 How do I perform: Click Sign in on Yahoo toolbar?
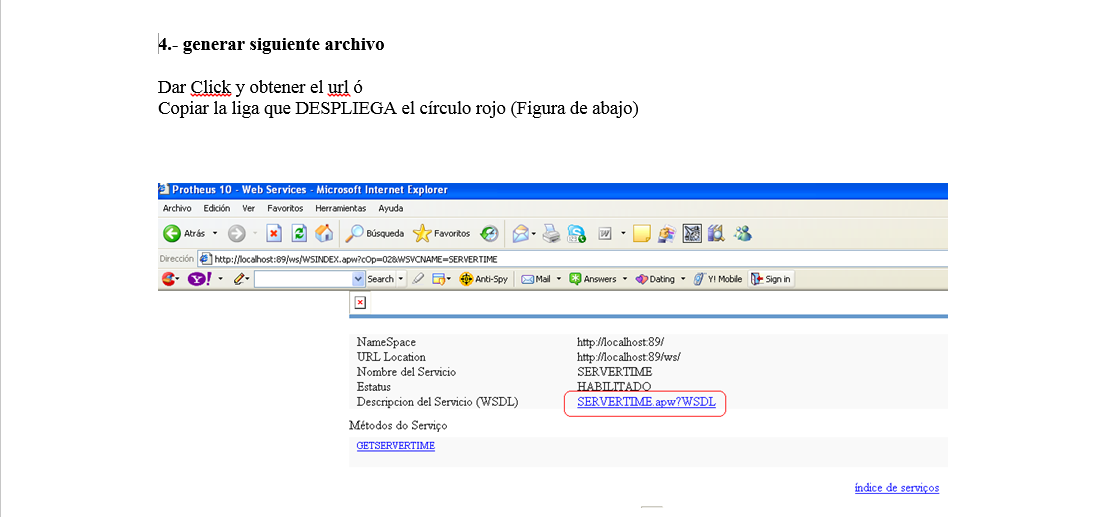click(x=771, y=279)
